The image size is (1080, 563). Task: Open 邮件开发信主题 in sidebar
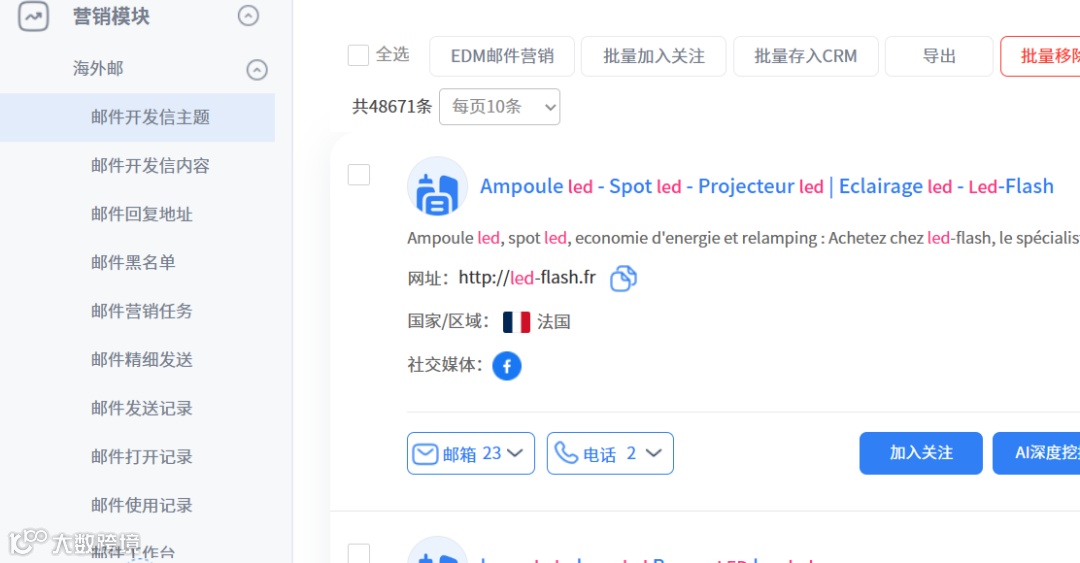tap(137, 117)
